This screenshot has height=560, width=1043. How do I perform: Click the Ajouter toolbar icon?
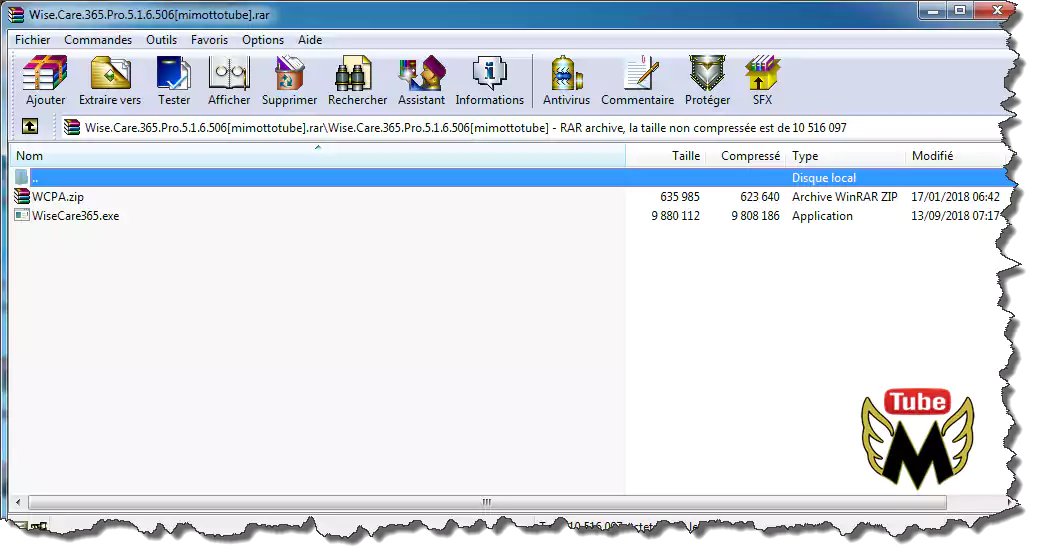(45, 73)
